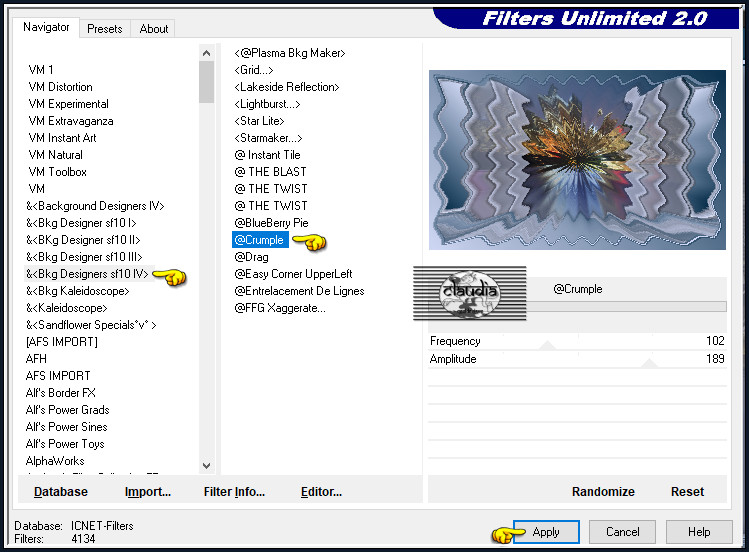The width and height of the screenshot is (749, 552).
Task: Click the @Crumple filter preview image
Action: tap(577, 160)
